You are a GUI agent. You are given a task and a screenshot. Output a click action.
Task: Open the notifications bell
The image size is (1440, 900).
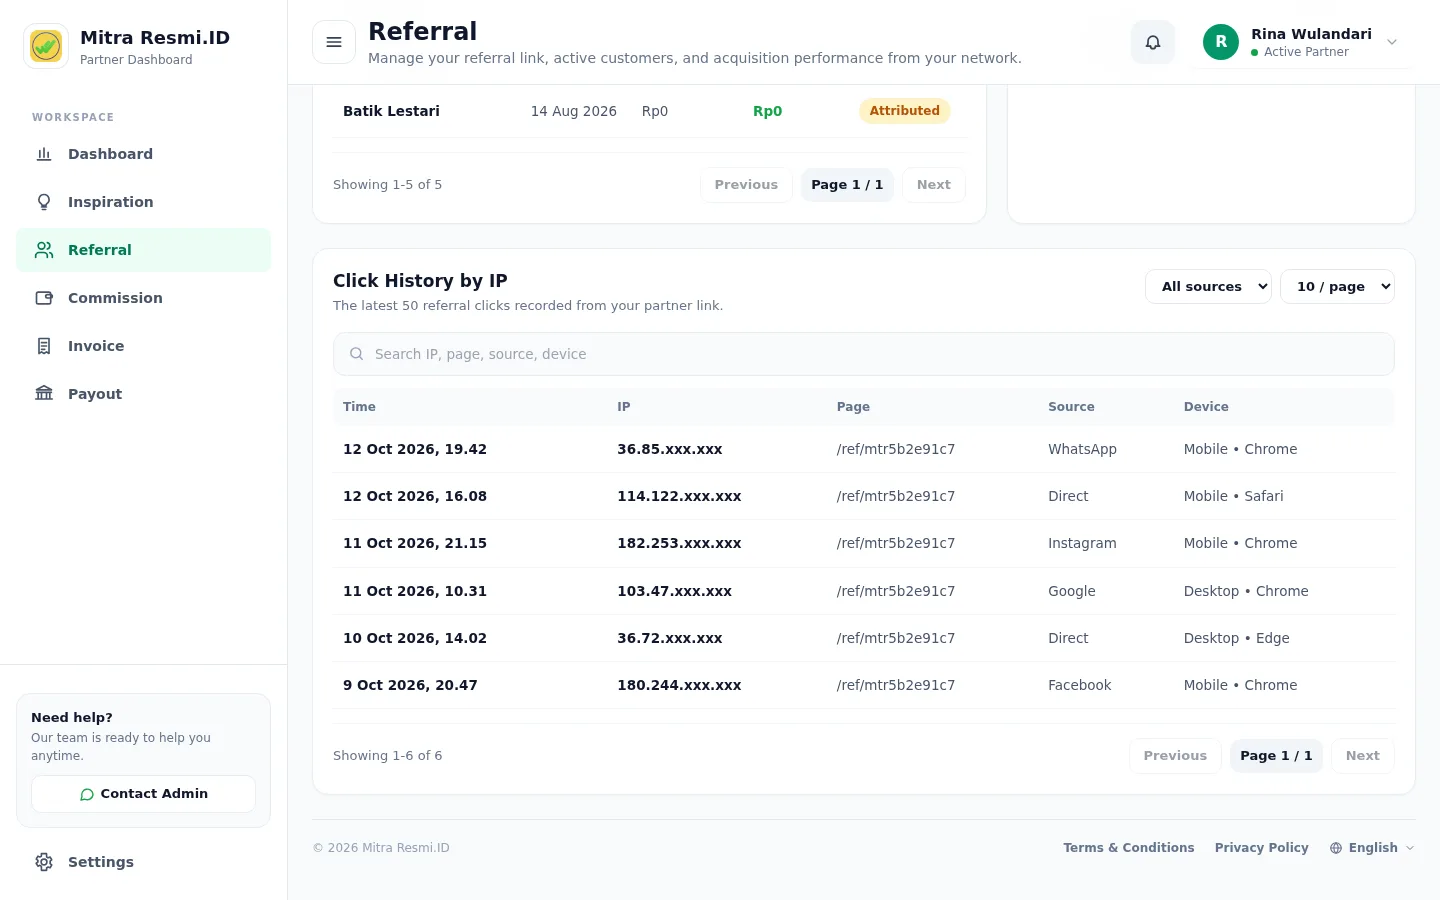click(1153, 42)
